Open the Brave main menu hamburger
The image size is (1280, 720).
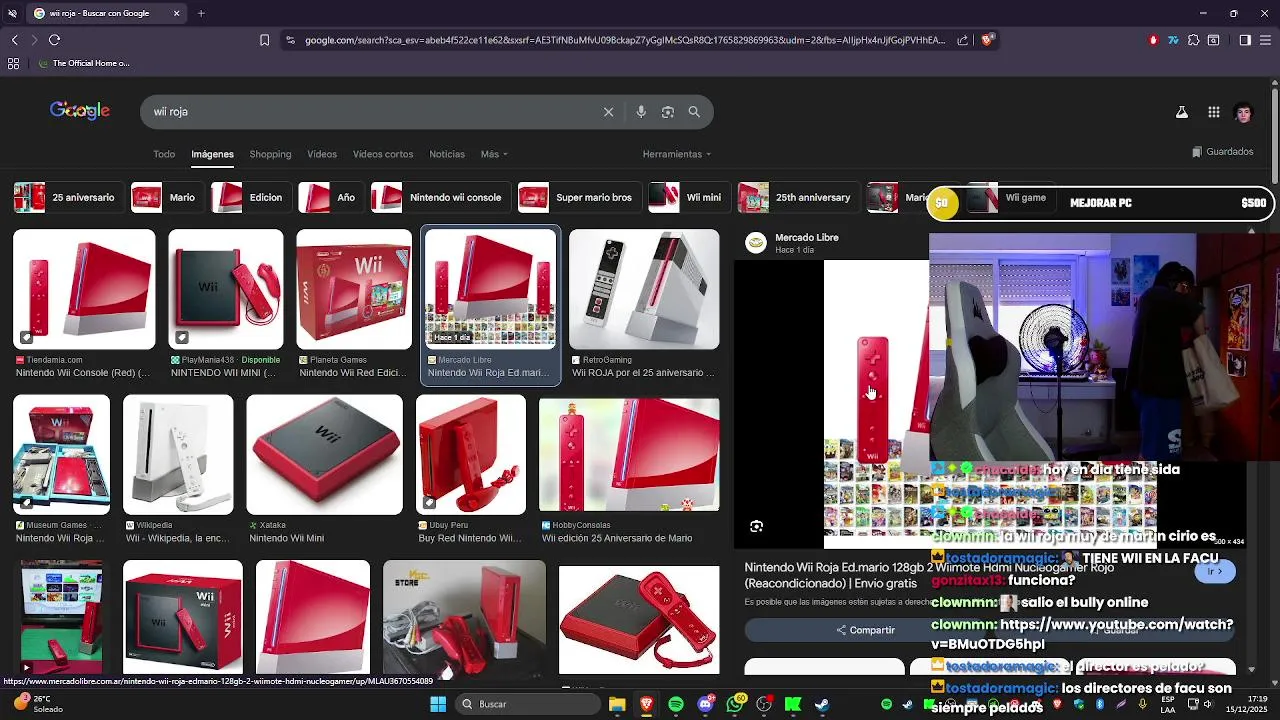1266,40
